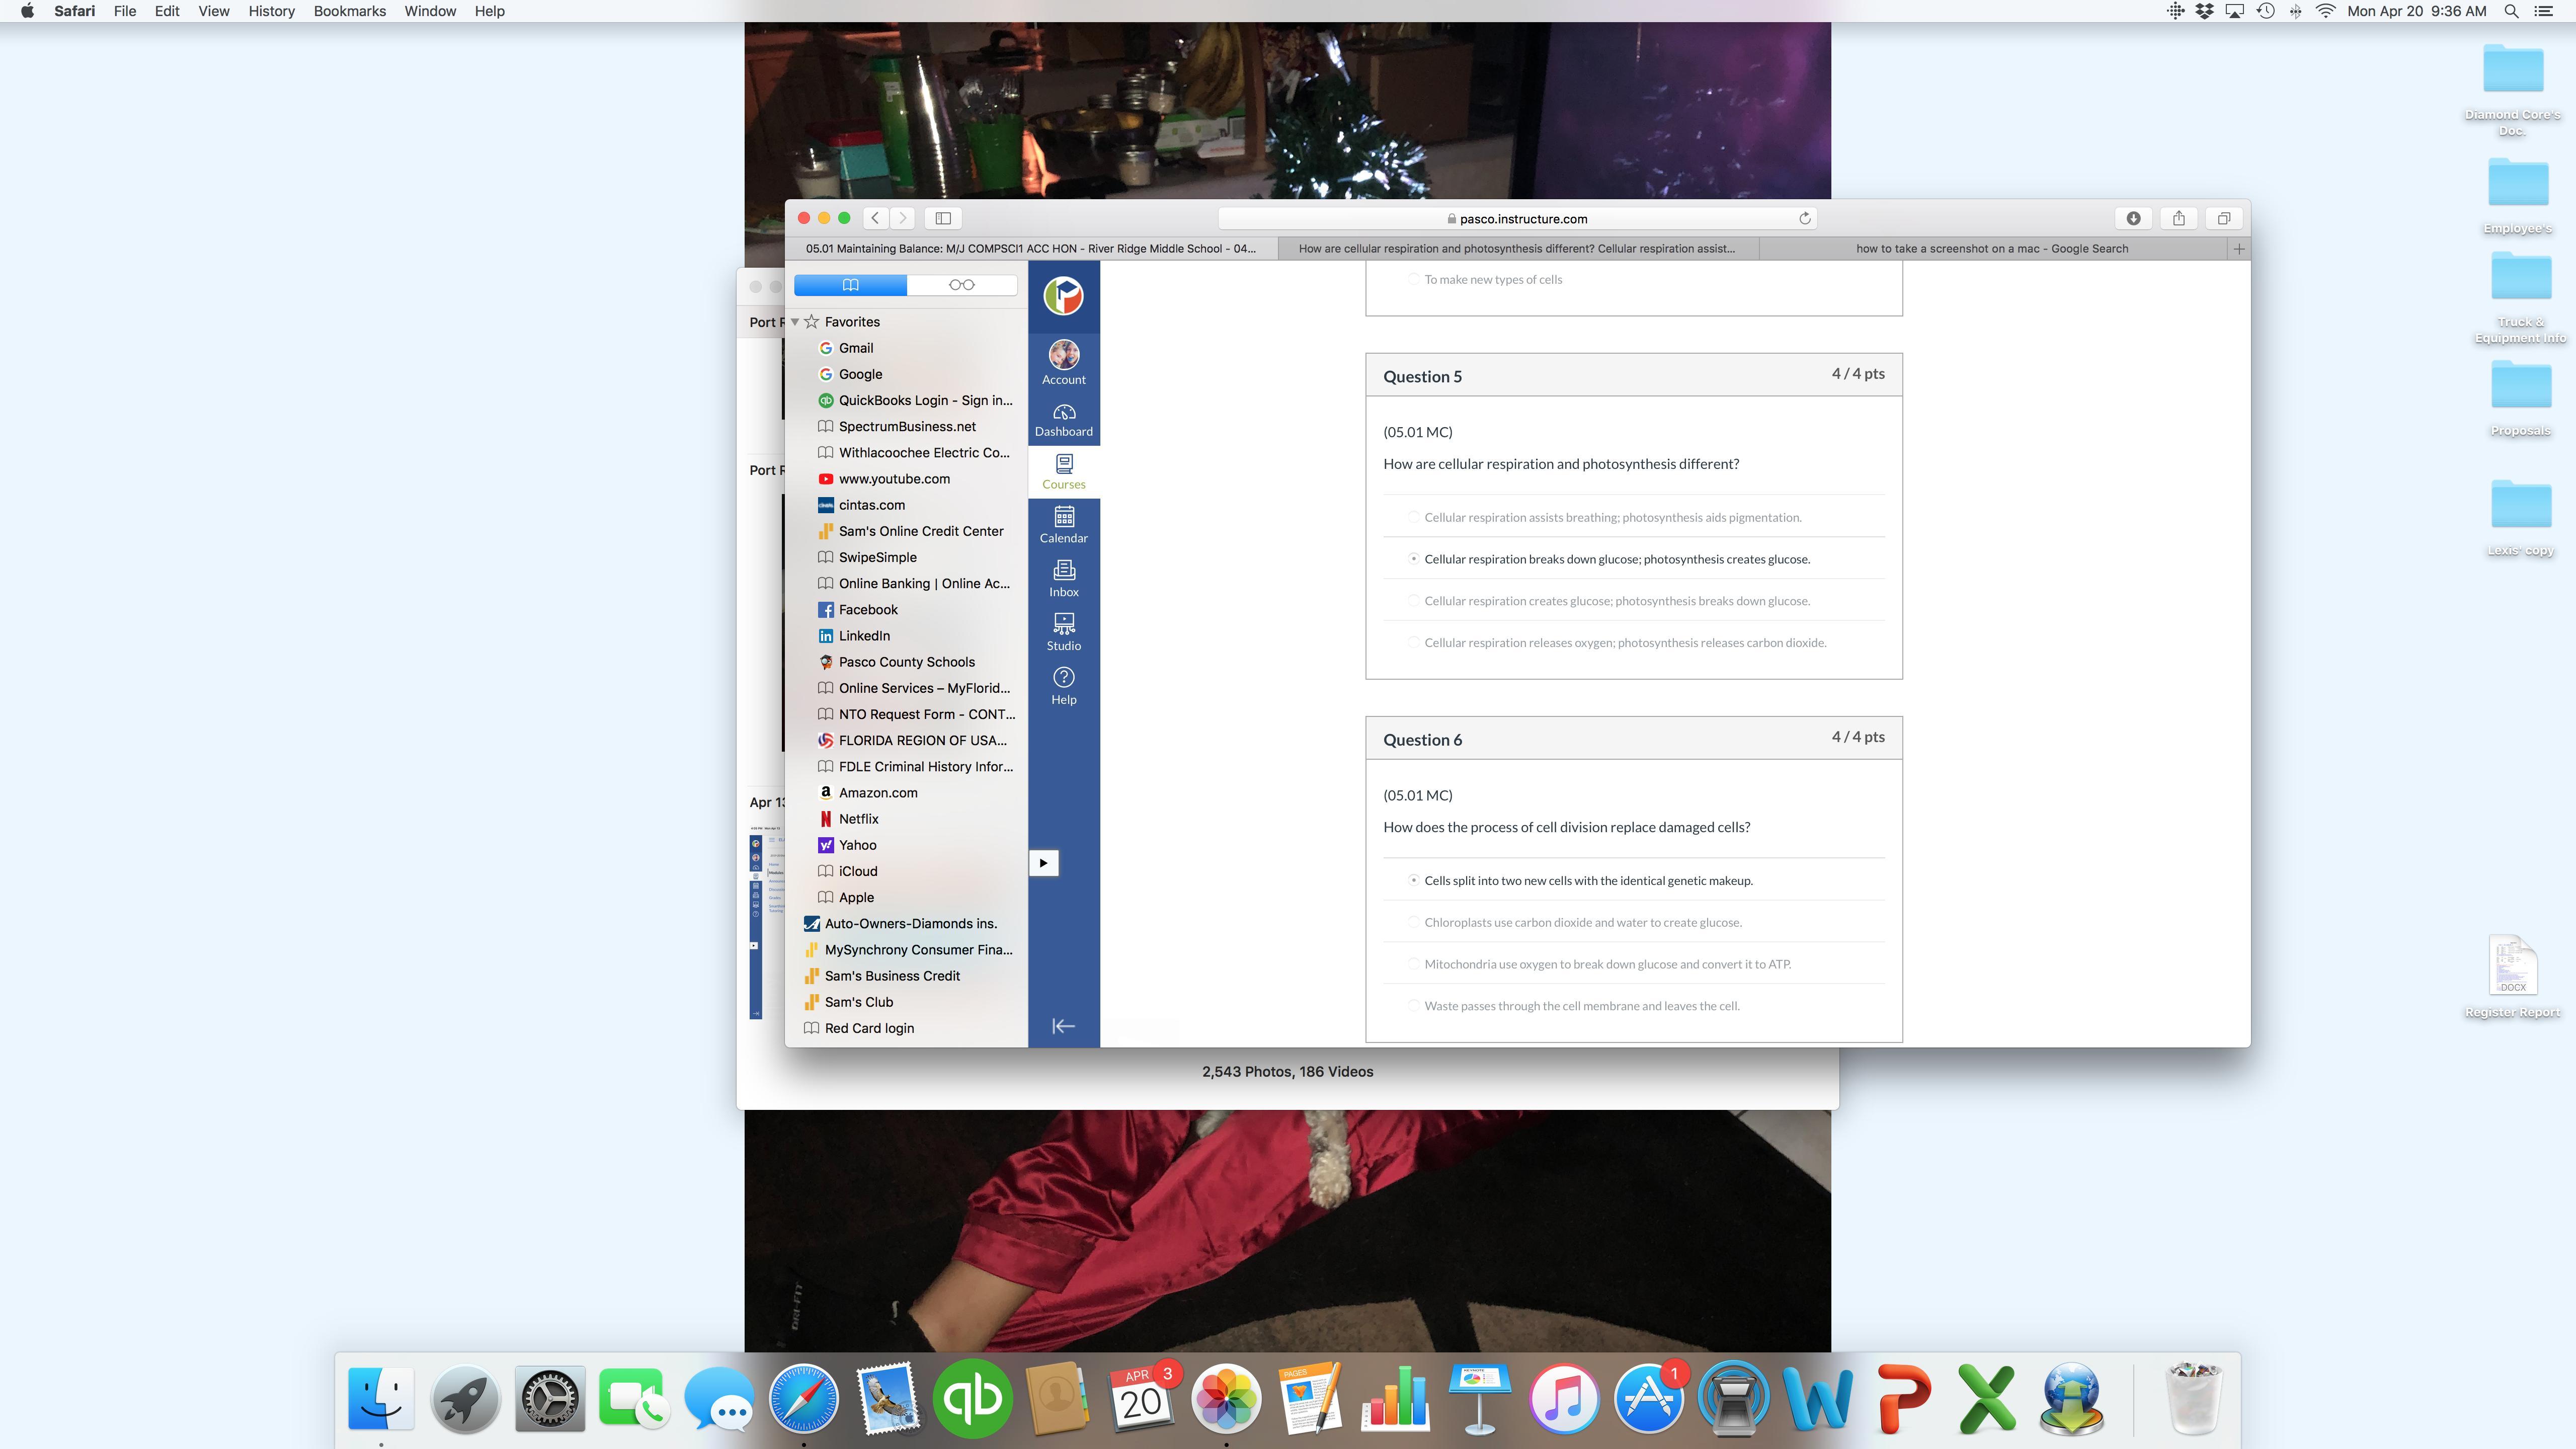Screen dimensions: 2576x1449
Task: Collapse the Canvas navigation with arrow icon
Action: click(1063, 1026)
